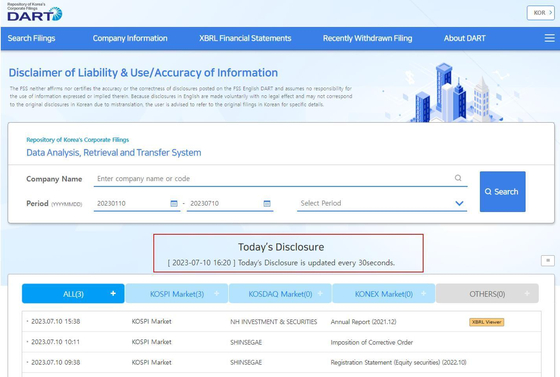Click the small list toggle icon beside Today's Disclosure
The image size is (560, 377).
pos(548,261)
